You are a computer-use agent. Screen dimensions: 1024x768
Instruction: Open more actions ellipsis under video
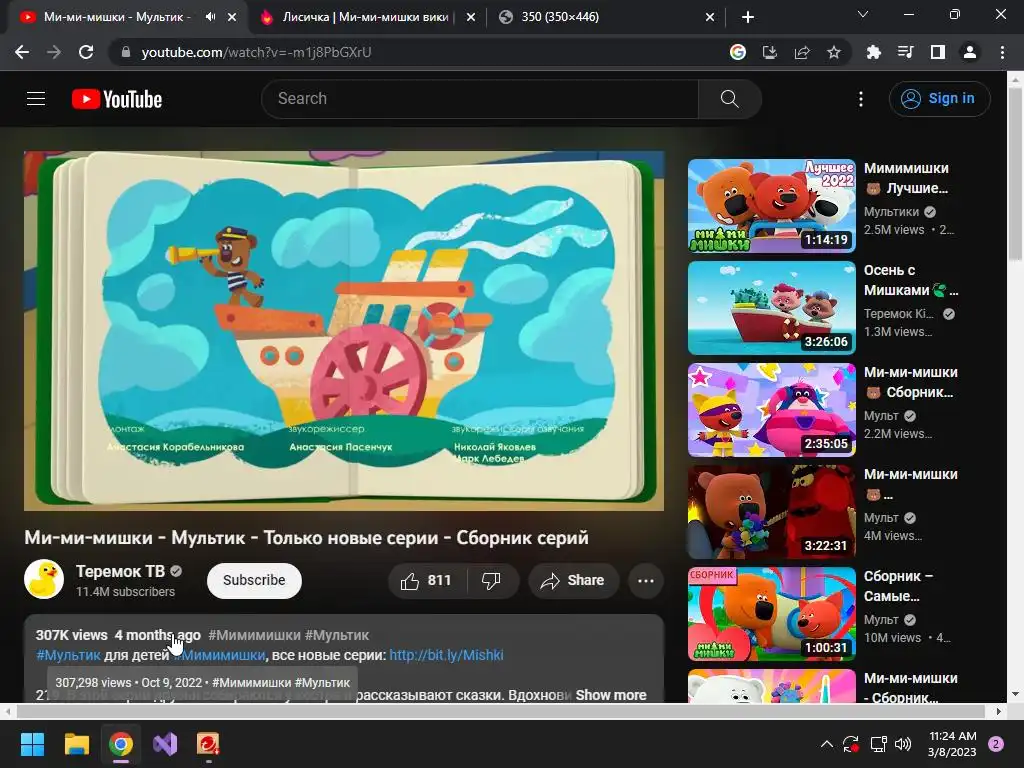tap(646, 581)
